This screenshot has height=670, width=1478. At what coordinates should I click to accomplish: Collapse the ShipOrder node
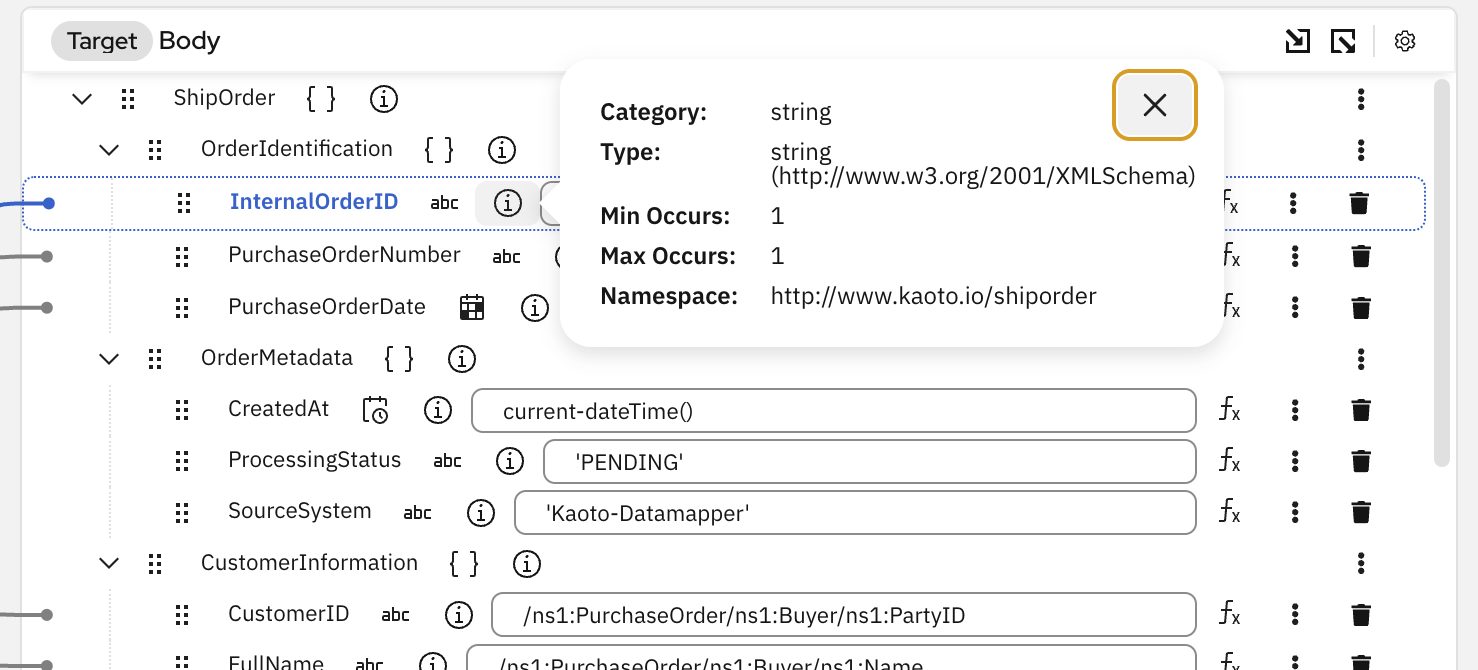82,98
